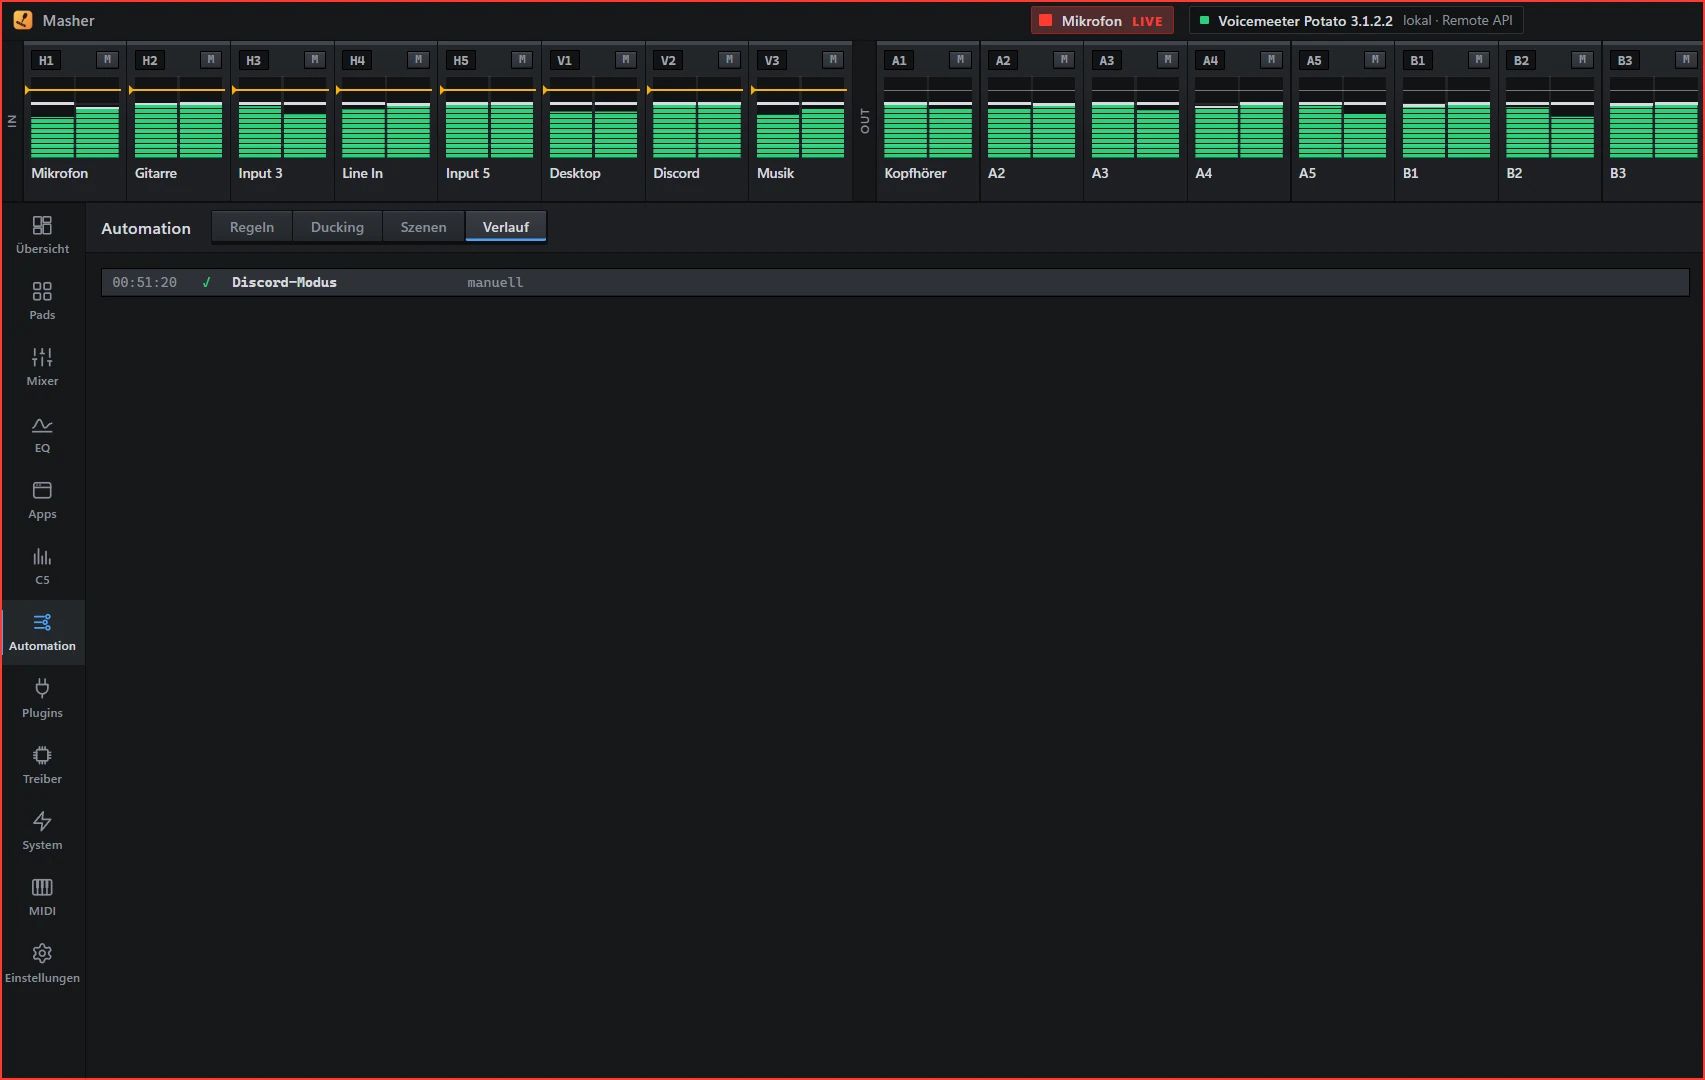Select the H5 channel badge
This screenshot has width=1705, height=1080.
(460, 61)
